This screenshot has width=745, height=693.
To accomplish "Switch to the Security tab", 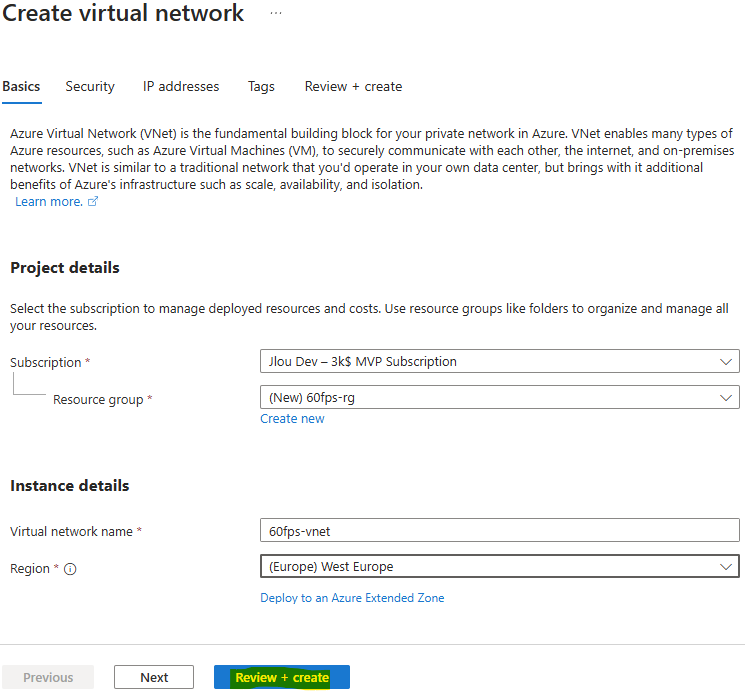I will tap(90, 86).
